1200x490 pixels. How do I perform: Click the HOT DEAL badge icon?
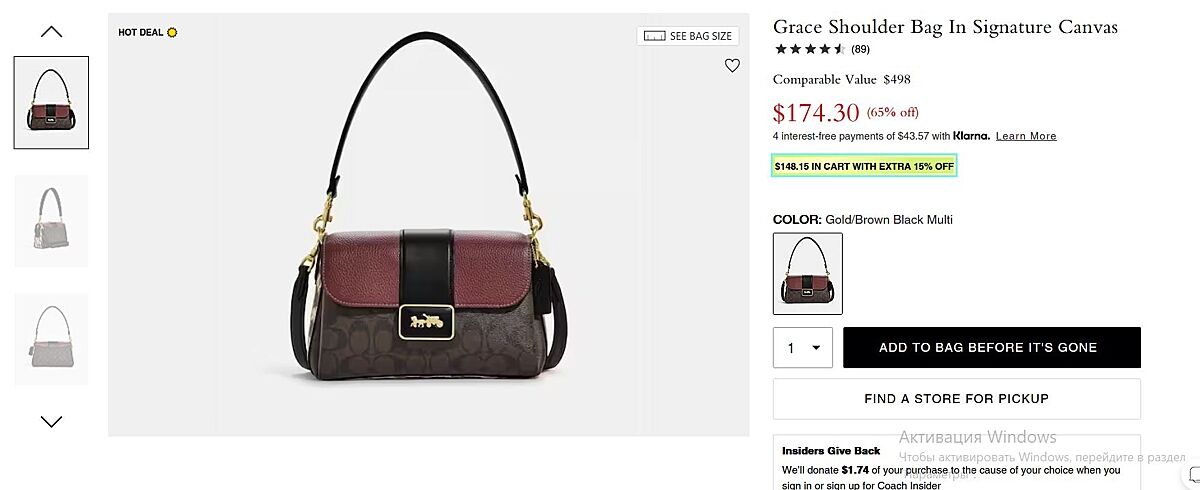click(172, 32)
